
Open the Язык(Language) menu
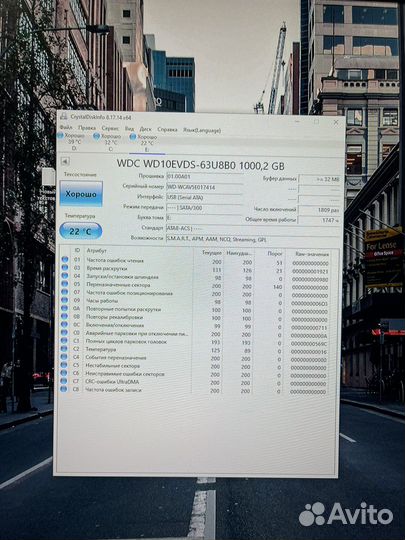pos(202,131)
